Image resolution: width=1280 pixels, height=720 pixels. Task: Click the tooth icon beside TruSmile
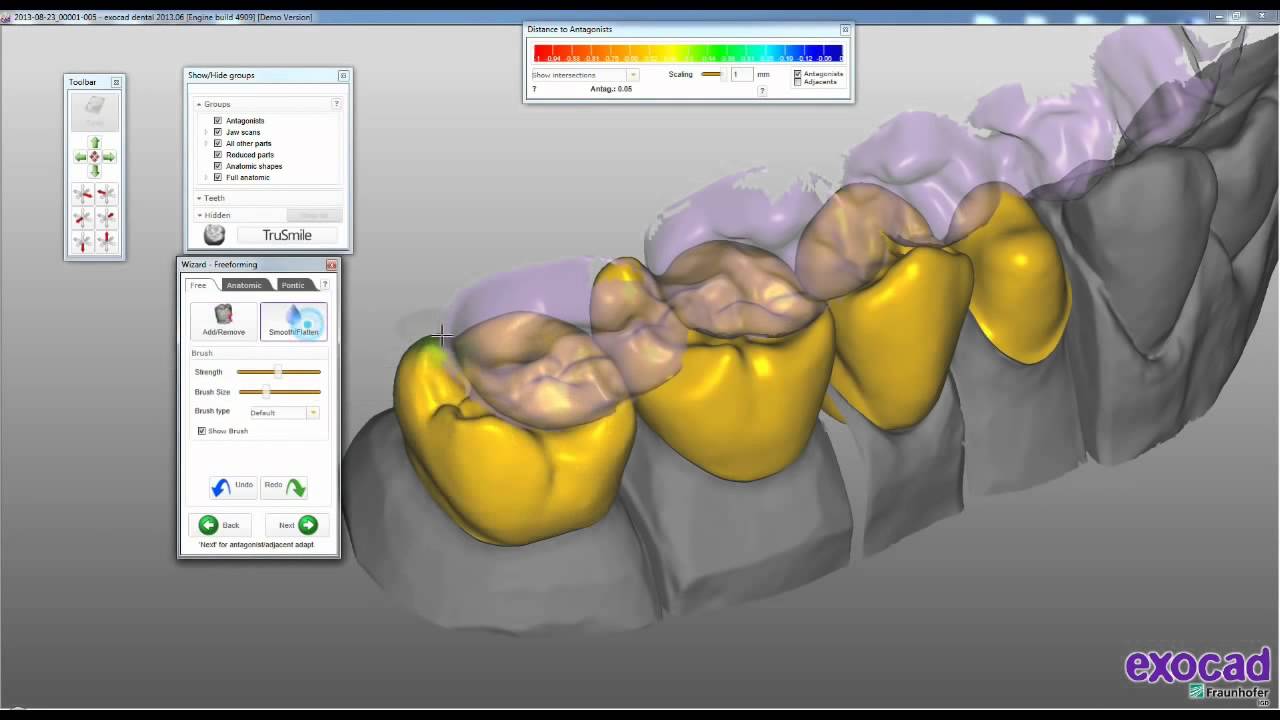(x=214, y=235)
